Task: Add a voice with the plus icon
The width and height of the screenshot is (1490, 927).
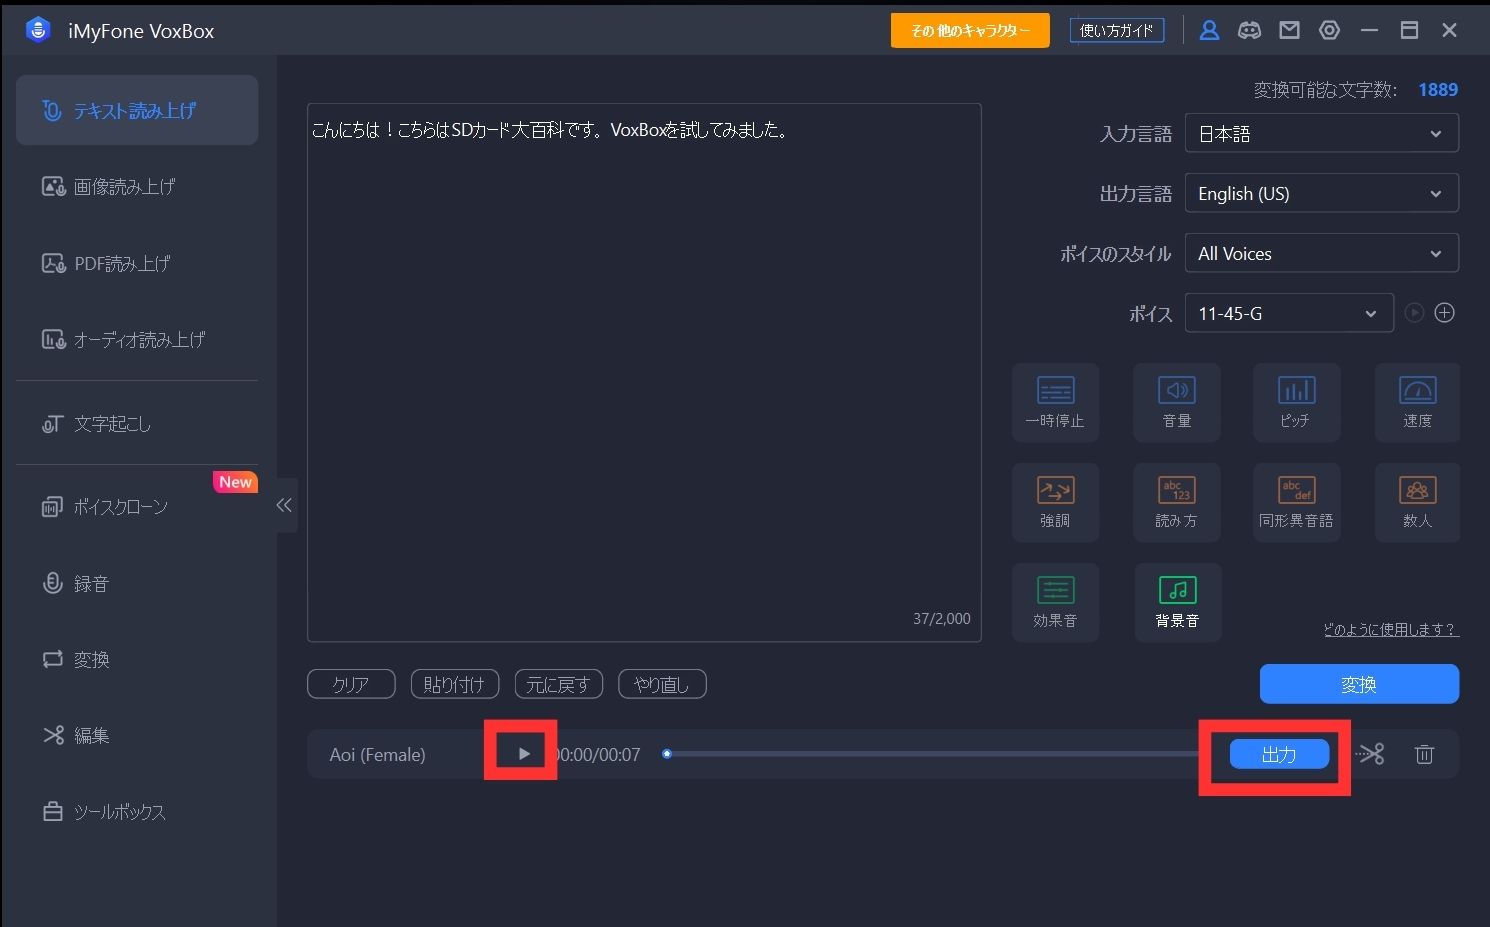Action: (x=1444, y=313)
